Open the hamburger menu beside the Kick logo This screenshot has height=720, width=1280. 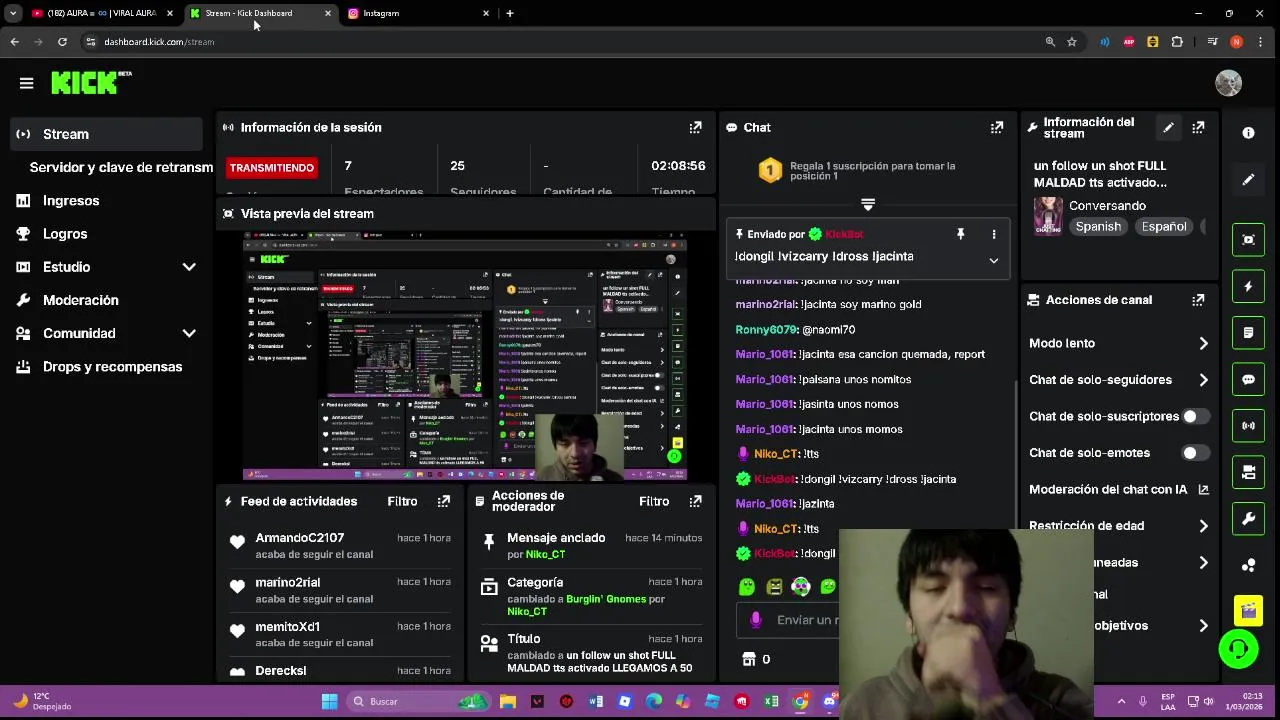[x=27, y=83]
